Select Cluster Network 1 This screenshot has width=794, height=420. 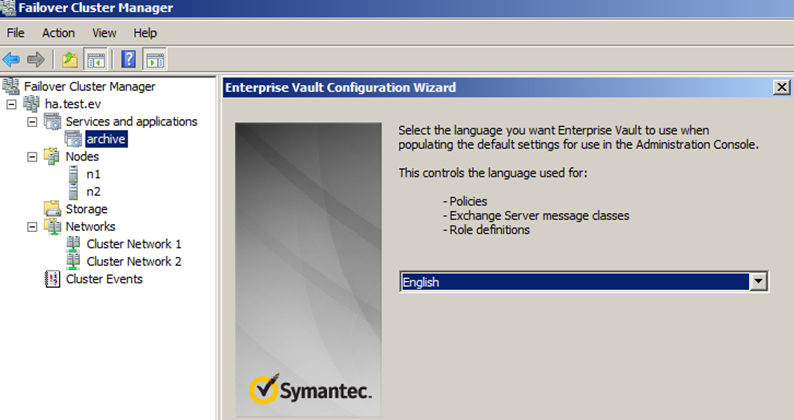click(134, 244)
